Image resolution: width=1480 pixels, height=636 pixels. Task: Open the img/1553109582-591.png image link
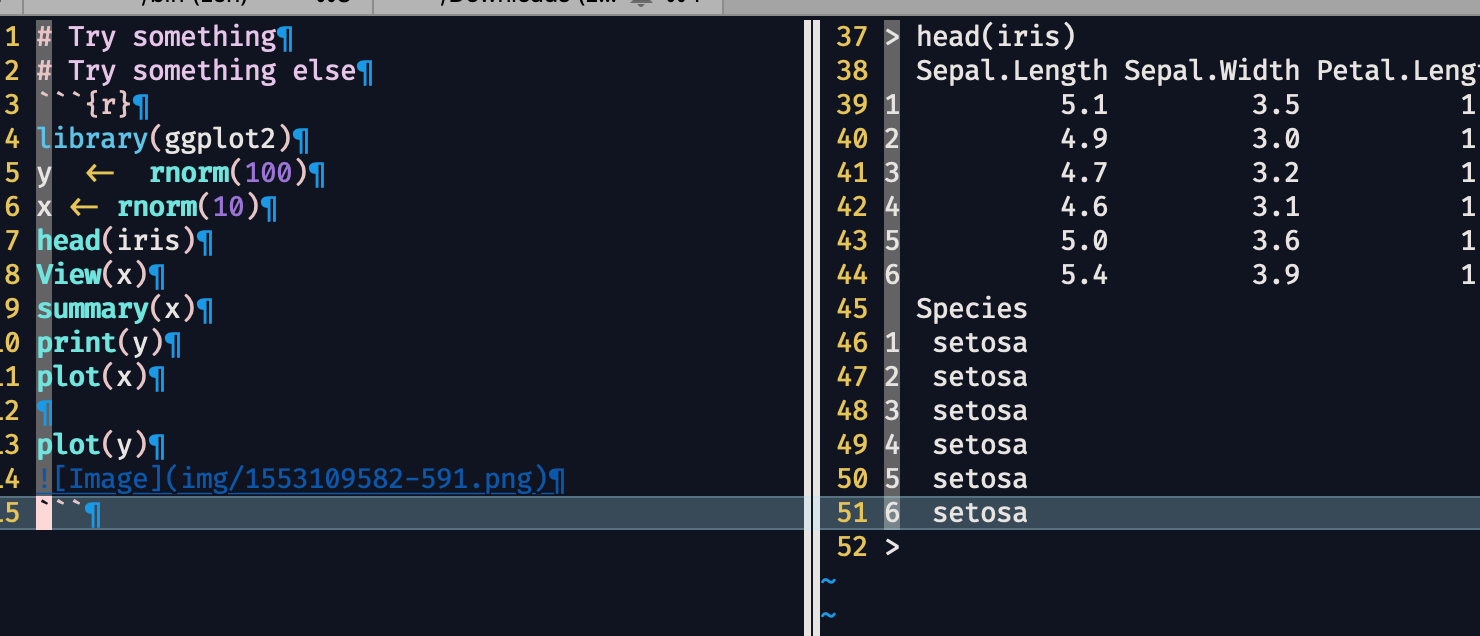click(292, 479)
